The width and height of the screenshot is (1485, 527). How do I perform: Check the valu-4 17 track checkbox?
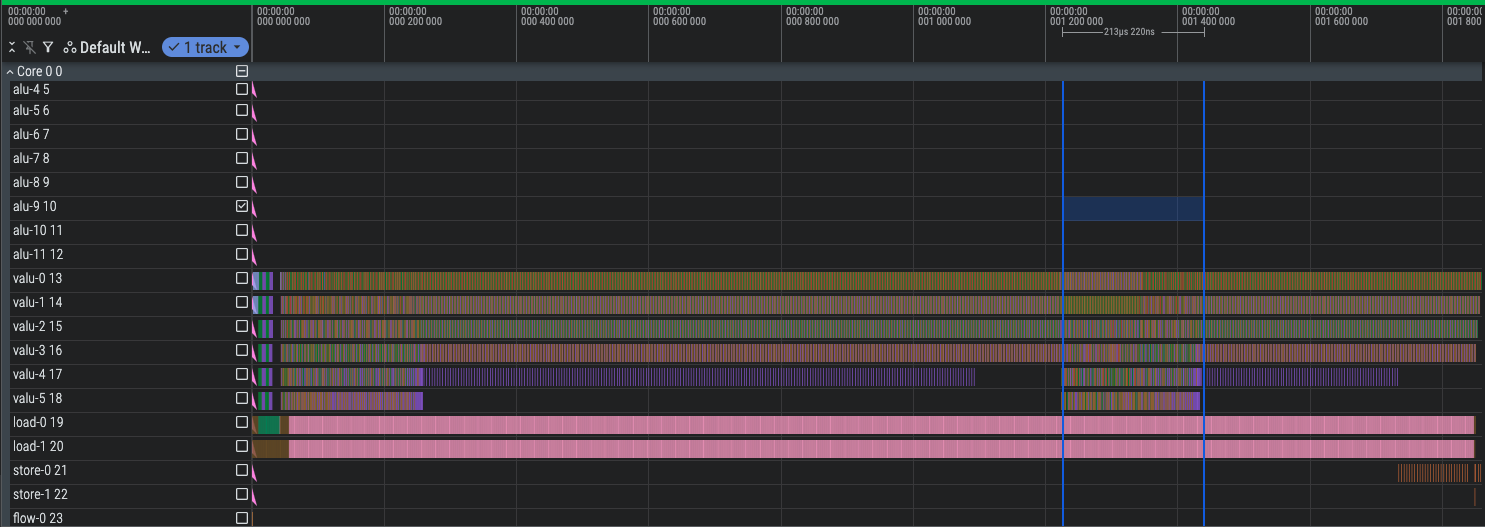241,374
